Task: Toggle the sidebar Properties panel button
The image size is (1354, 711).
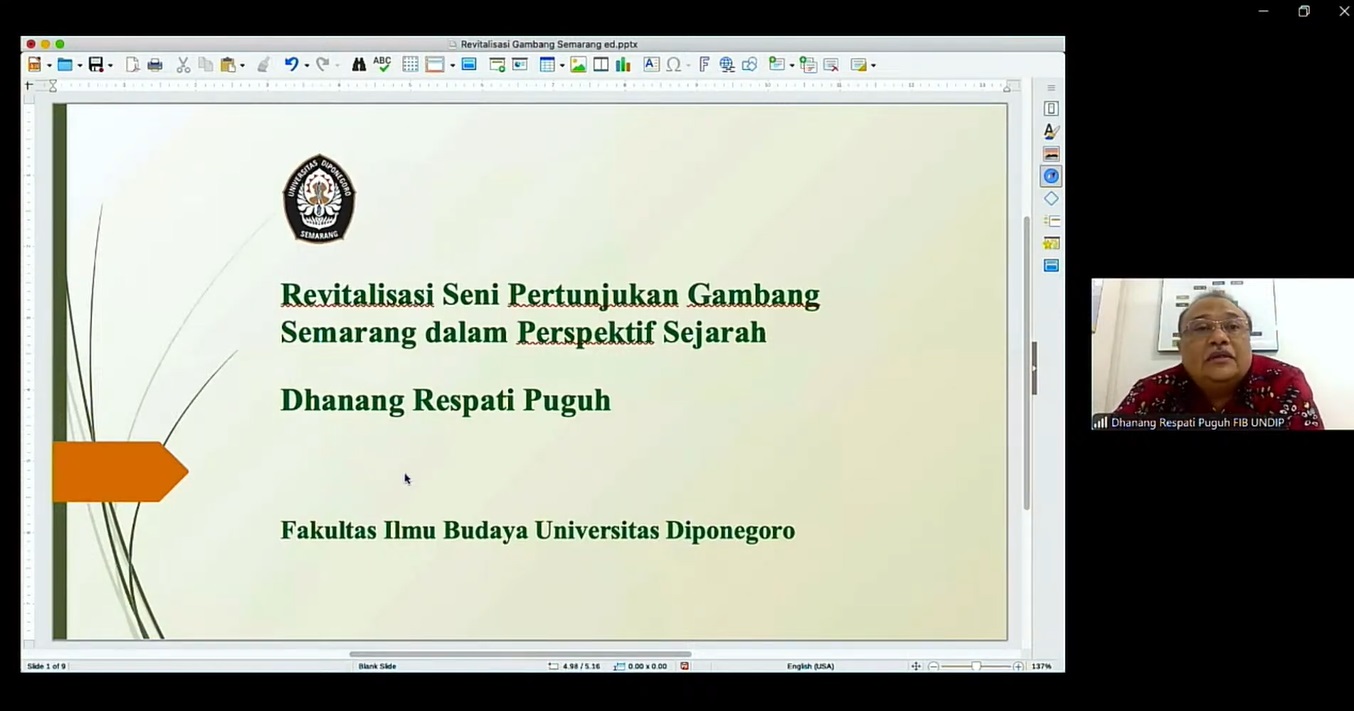Action: pos(1051,109)
